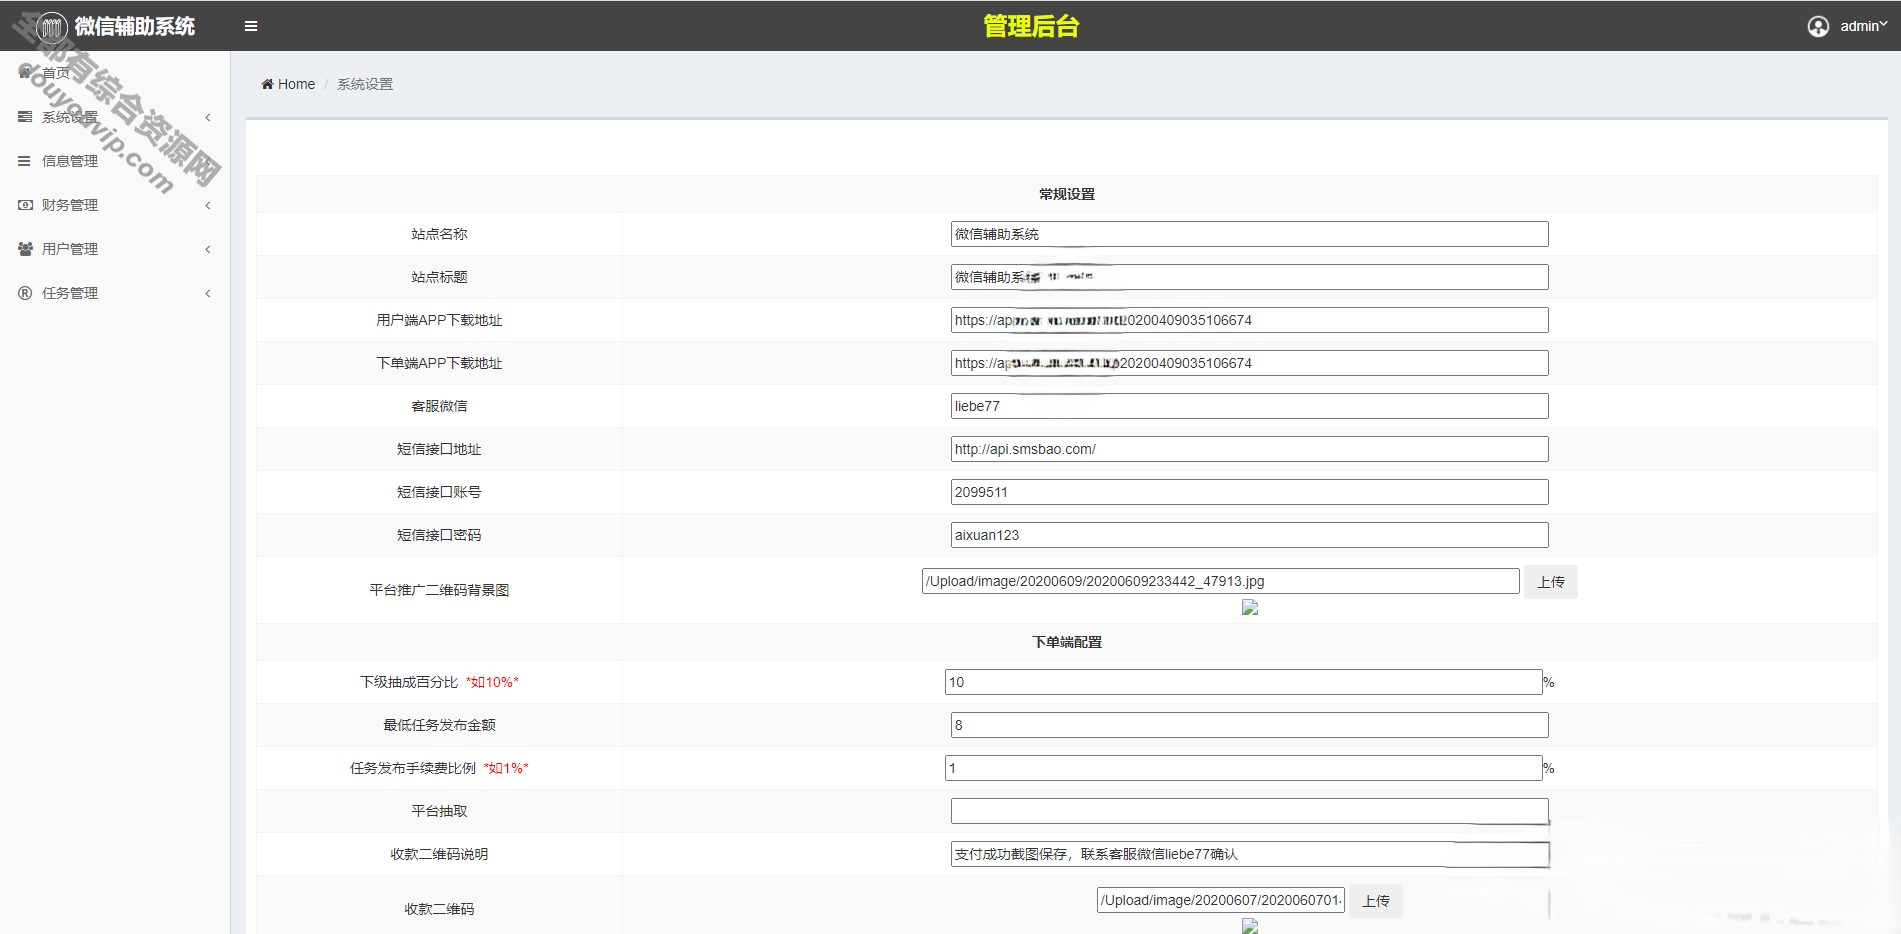Open the admin account dropdown
The width and height of the screenshot is (1901, 934).
point(1863,26)
